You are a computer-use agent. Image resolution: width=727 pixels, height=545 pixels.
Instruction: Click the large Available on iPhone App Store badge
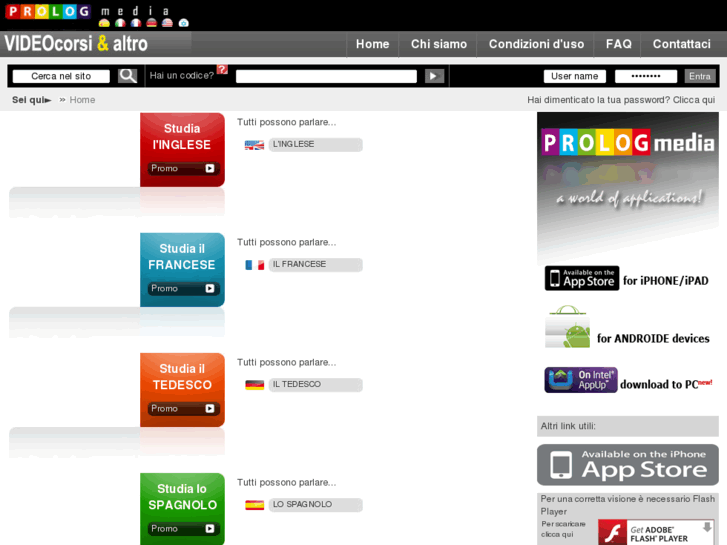tap(628, 465)
